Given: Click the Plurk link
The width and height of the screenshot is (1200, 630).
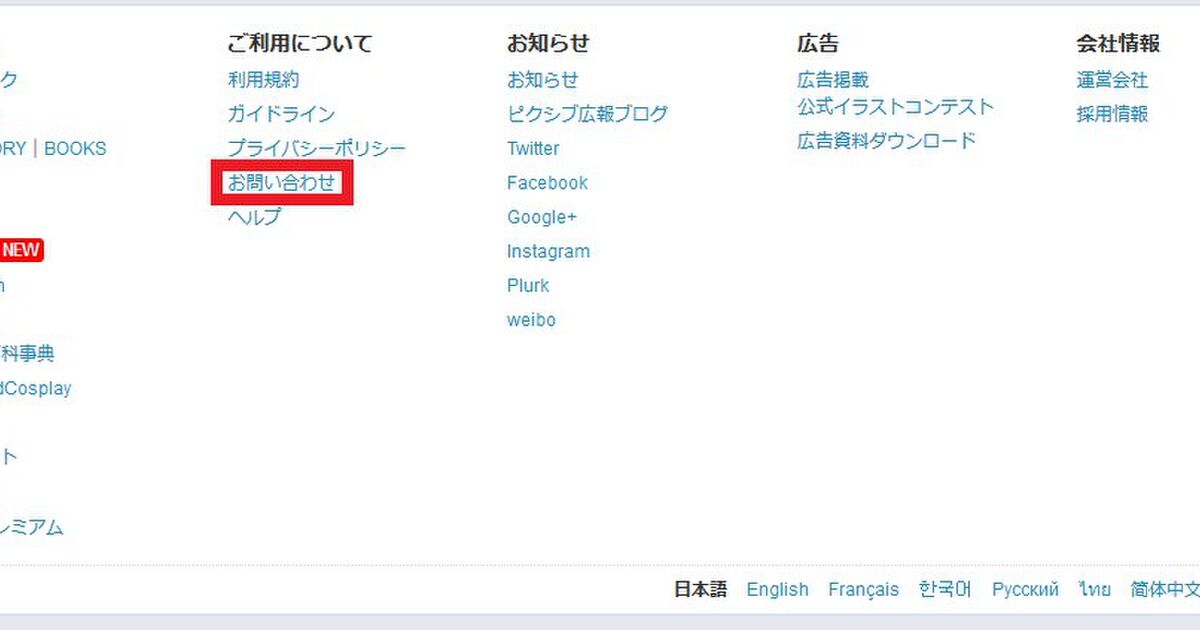Looking at the screenshot, I should tap(528, 285).
